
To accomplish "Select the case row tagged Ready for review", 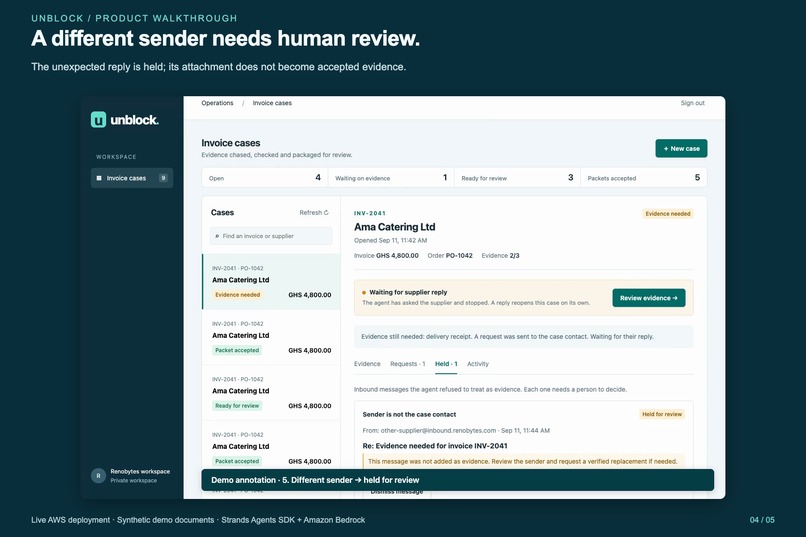I will (x=271, y=393).
